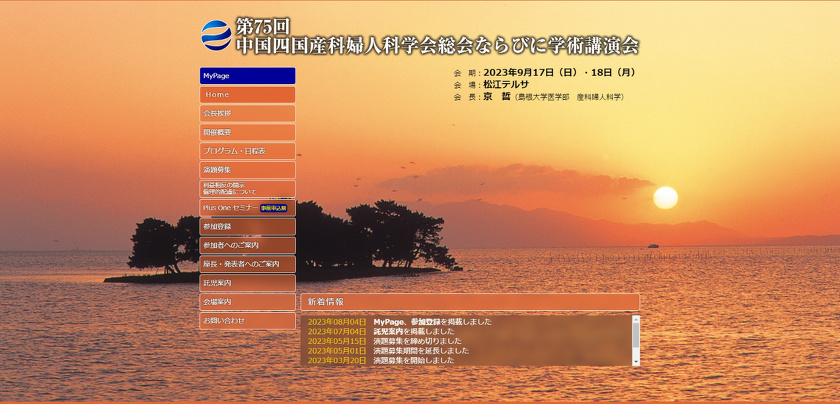Click the news scrollbar down arrow
840x404 pixels.
635,361
